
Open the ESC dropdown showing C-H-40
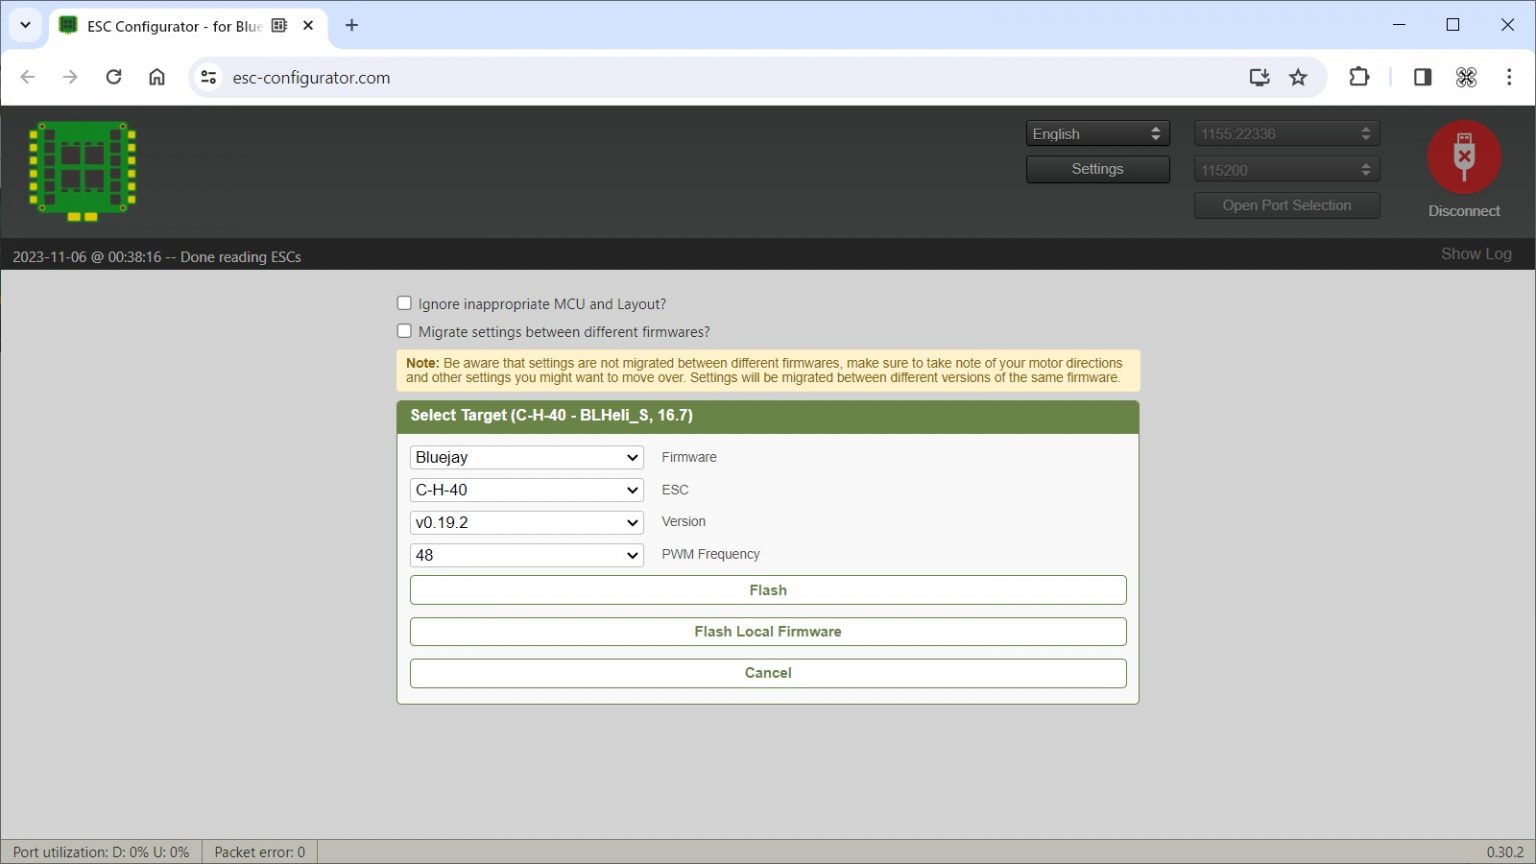(527, 490)
